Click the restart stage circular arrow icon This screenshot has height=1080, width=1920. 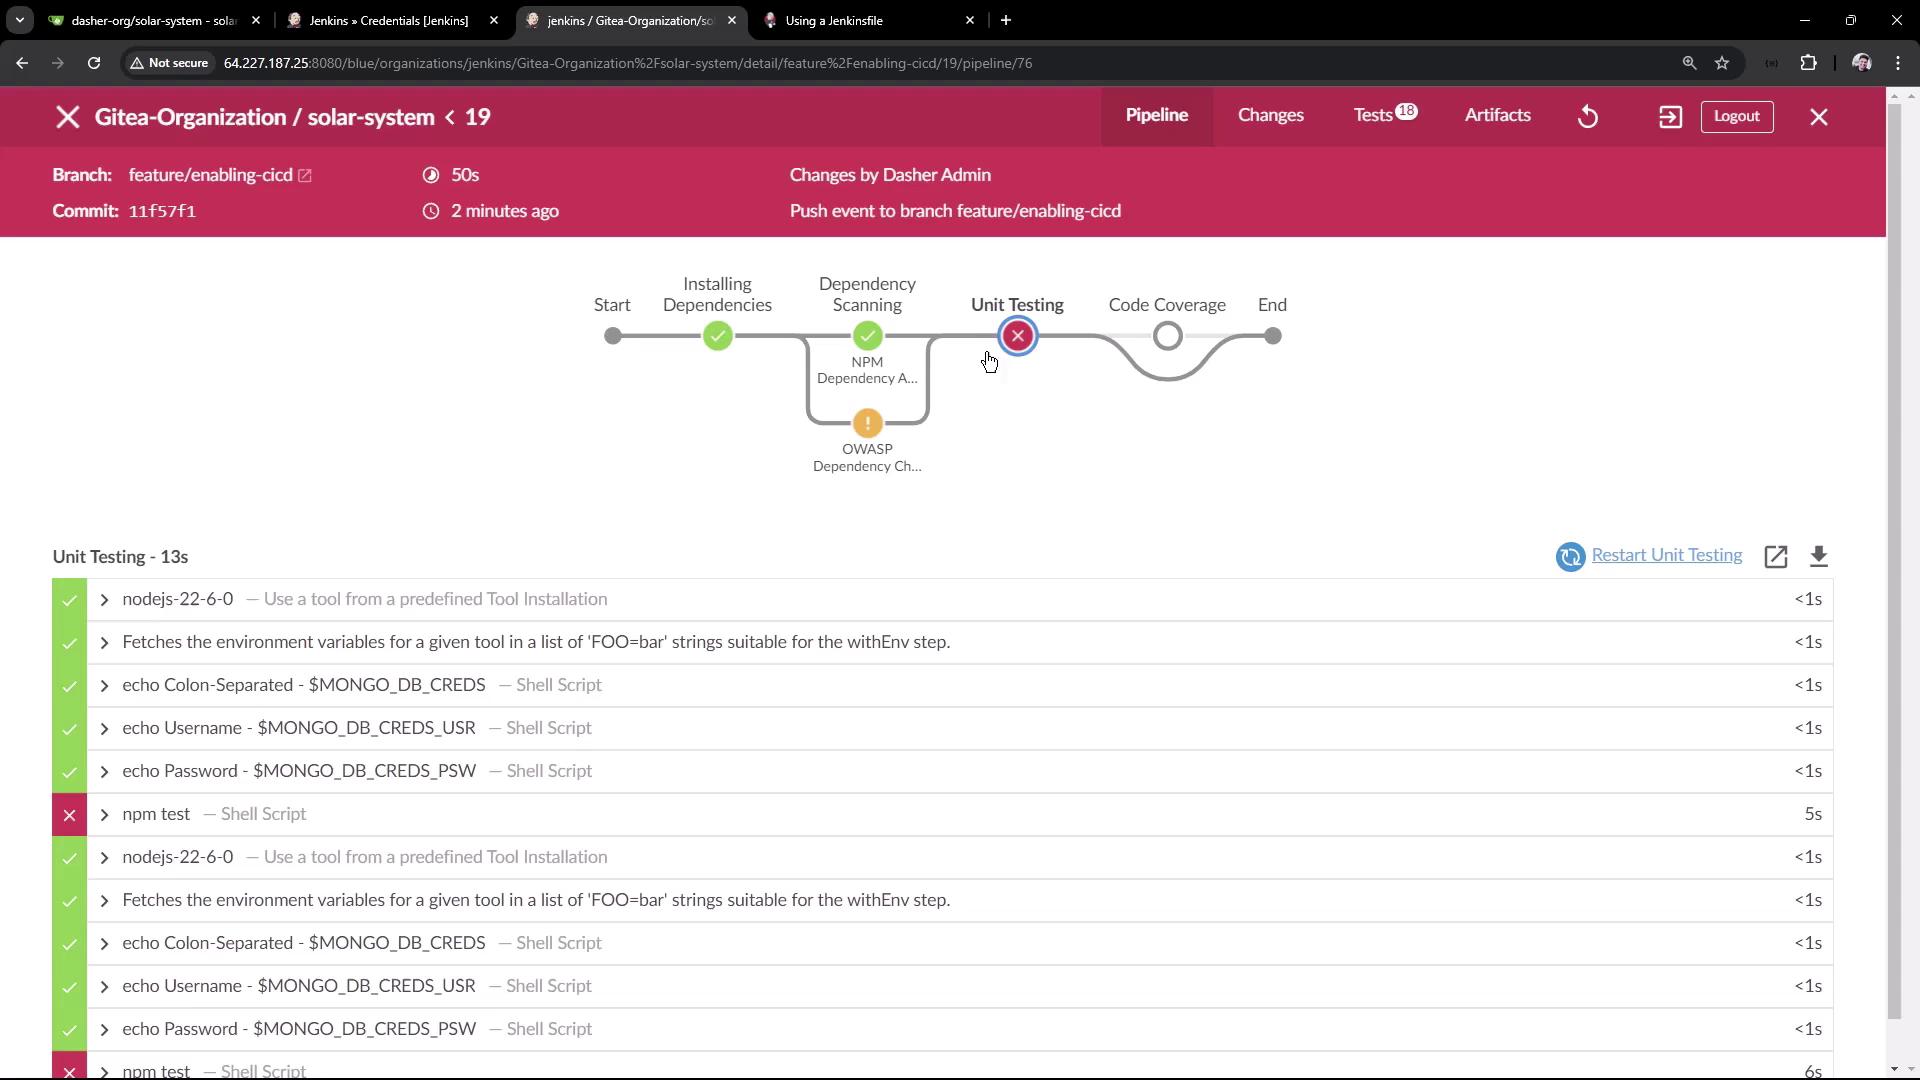tap(1570, 557)
